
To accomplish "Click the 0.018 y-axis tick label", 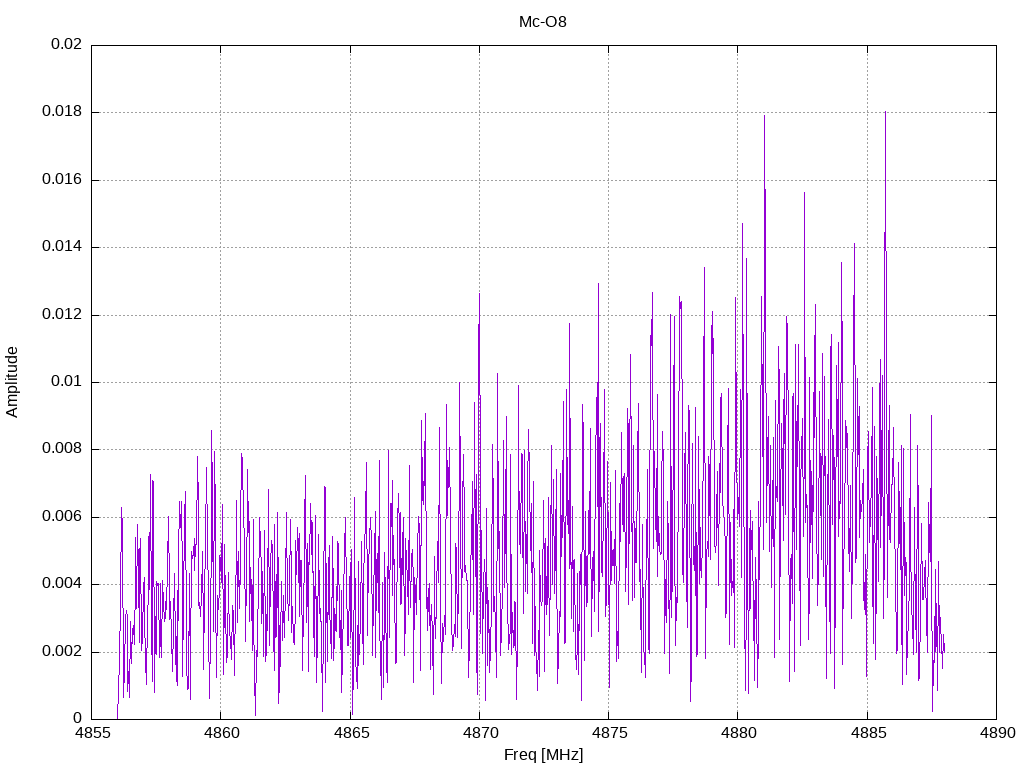I will tap(62, 111).
